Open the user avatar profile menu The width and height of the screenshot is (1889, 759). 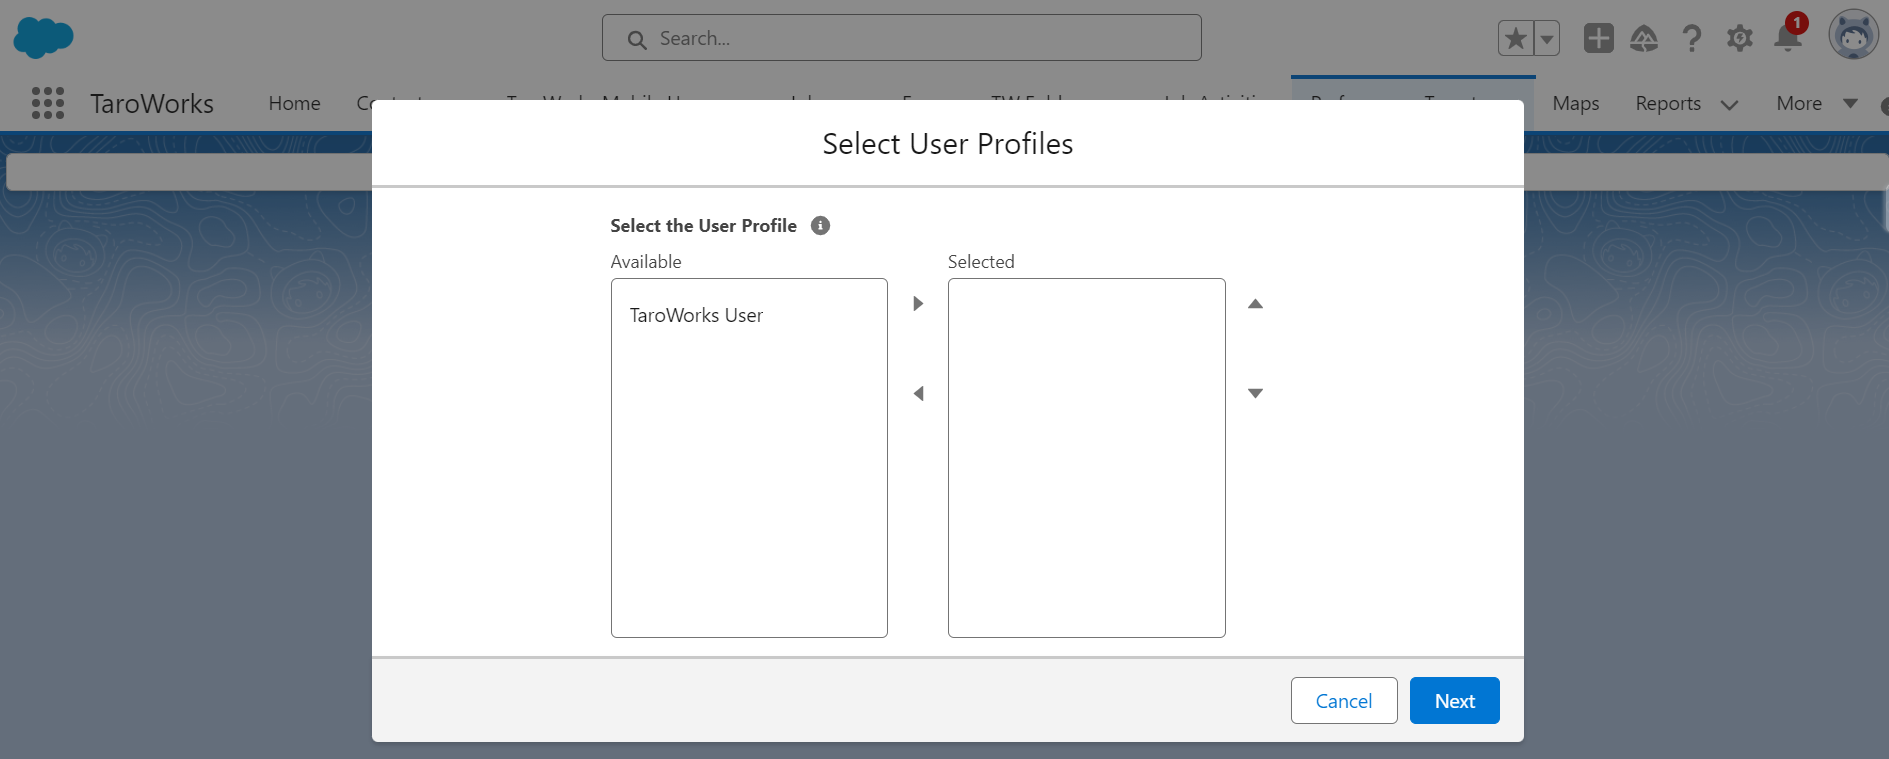[x=1853, y=36]
